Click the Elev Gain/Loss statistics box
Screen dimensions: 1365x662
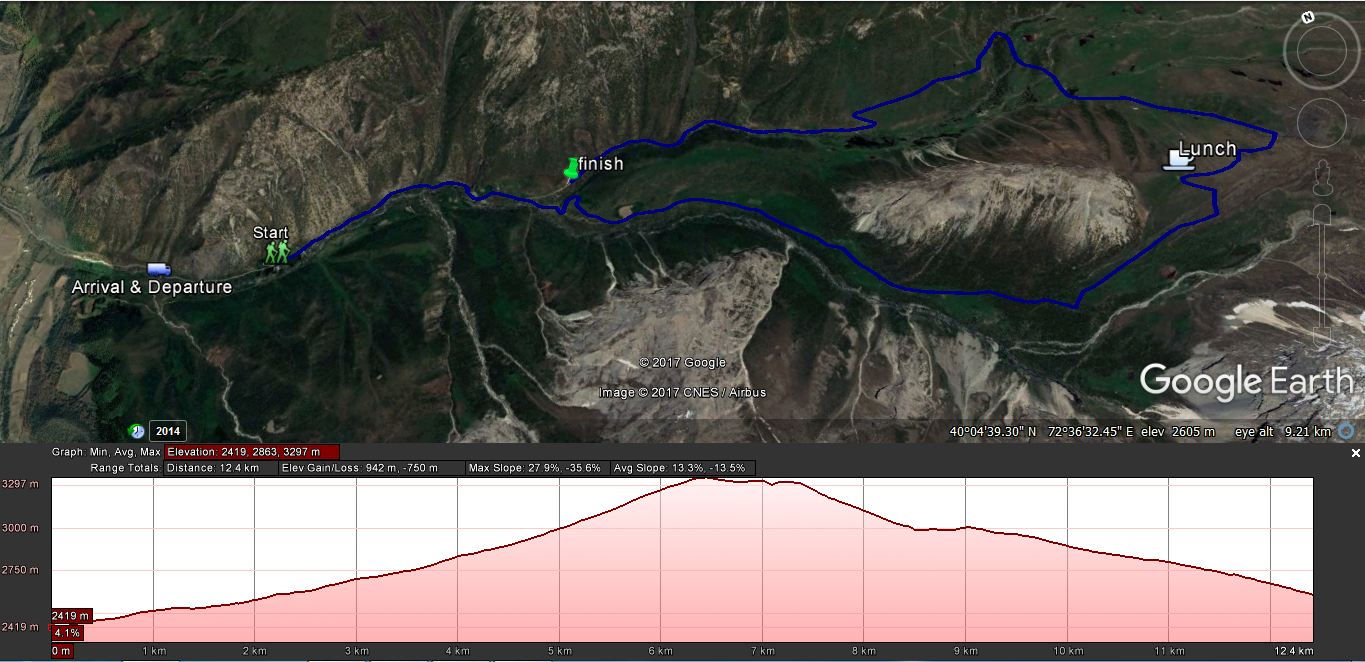click(x=372, y=468)
